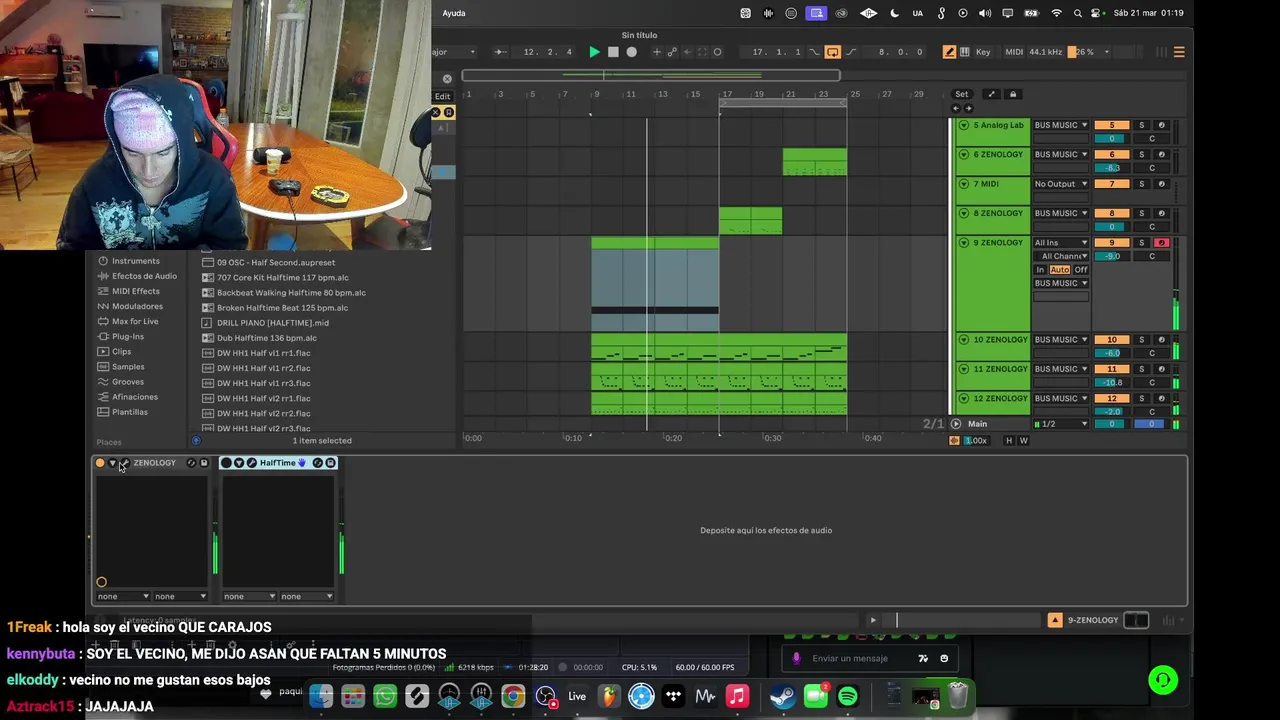
Task: Open Spotify from the Dock
Action: click(x=848, y=696)
